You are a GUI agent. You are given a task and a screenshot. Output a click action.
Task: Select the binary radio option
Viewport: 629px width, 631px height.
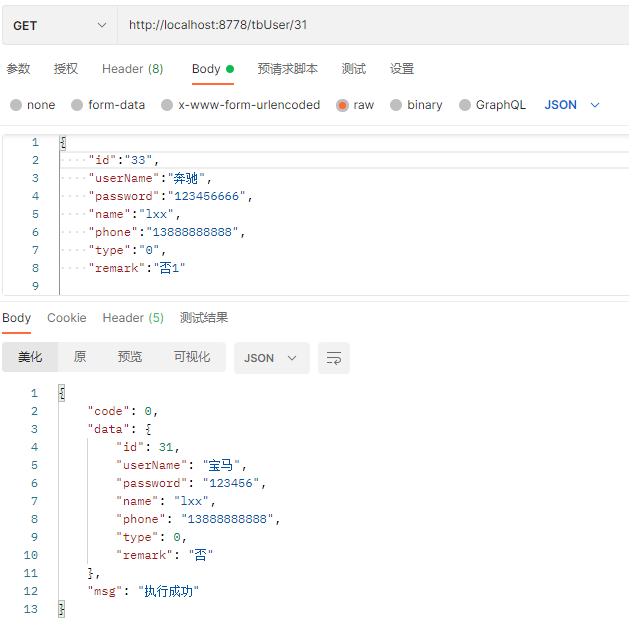pyautogui.click(x=396, y=105)
